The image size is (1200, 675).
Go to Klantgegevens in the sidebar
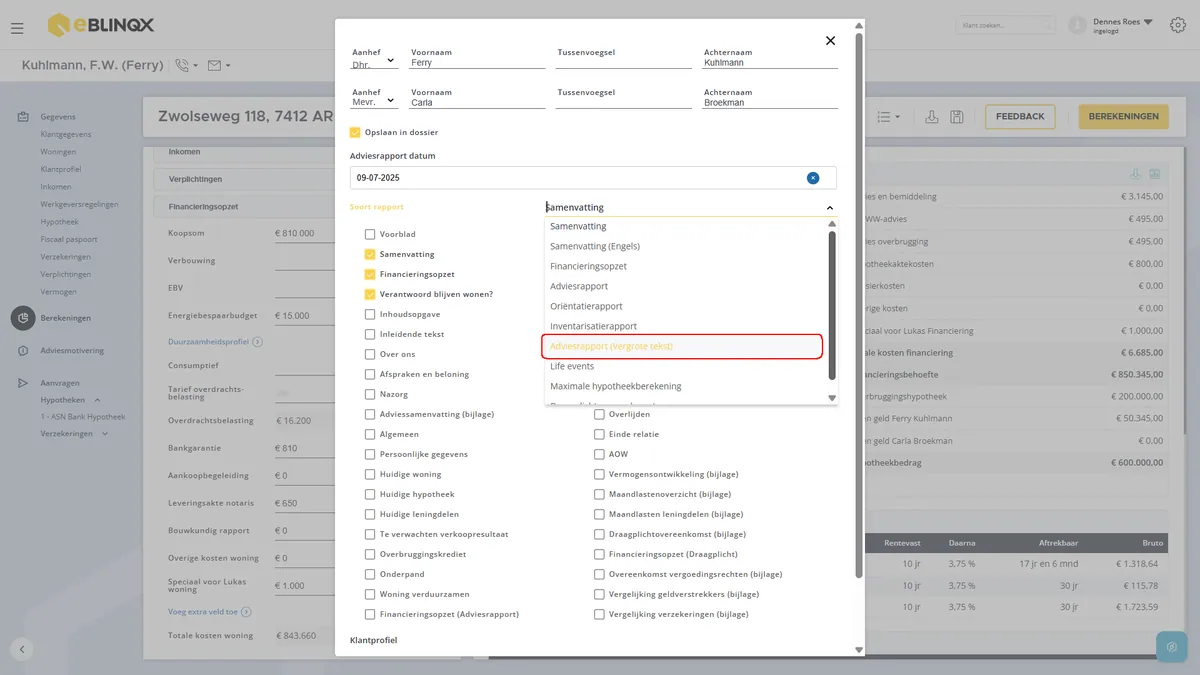point(66,134)
